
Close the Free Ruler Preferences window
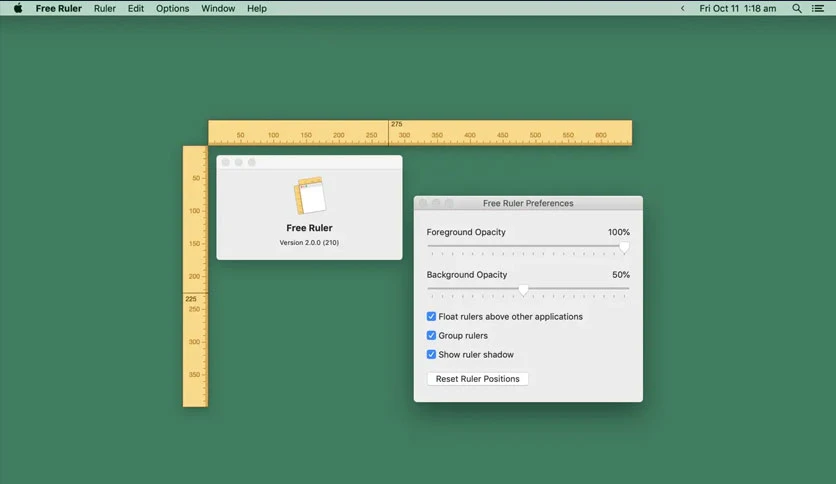(x=423, y=203)
